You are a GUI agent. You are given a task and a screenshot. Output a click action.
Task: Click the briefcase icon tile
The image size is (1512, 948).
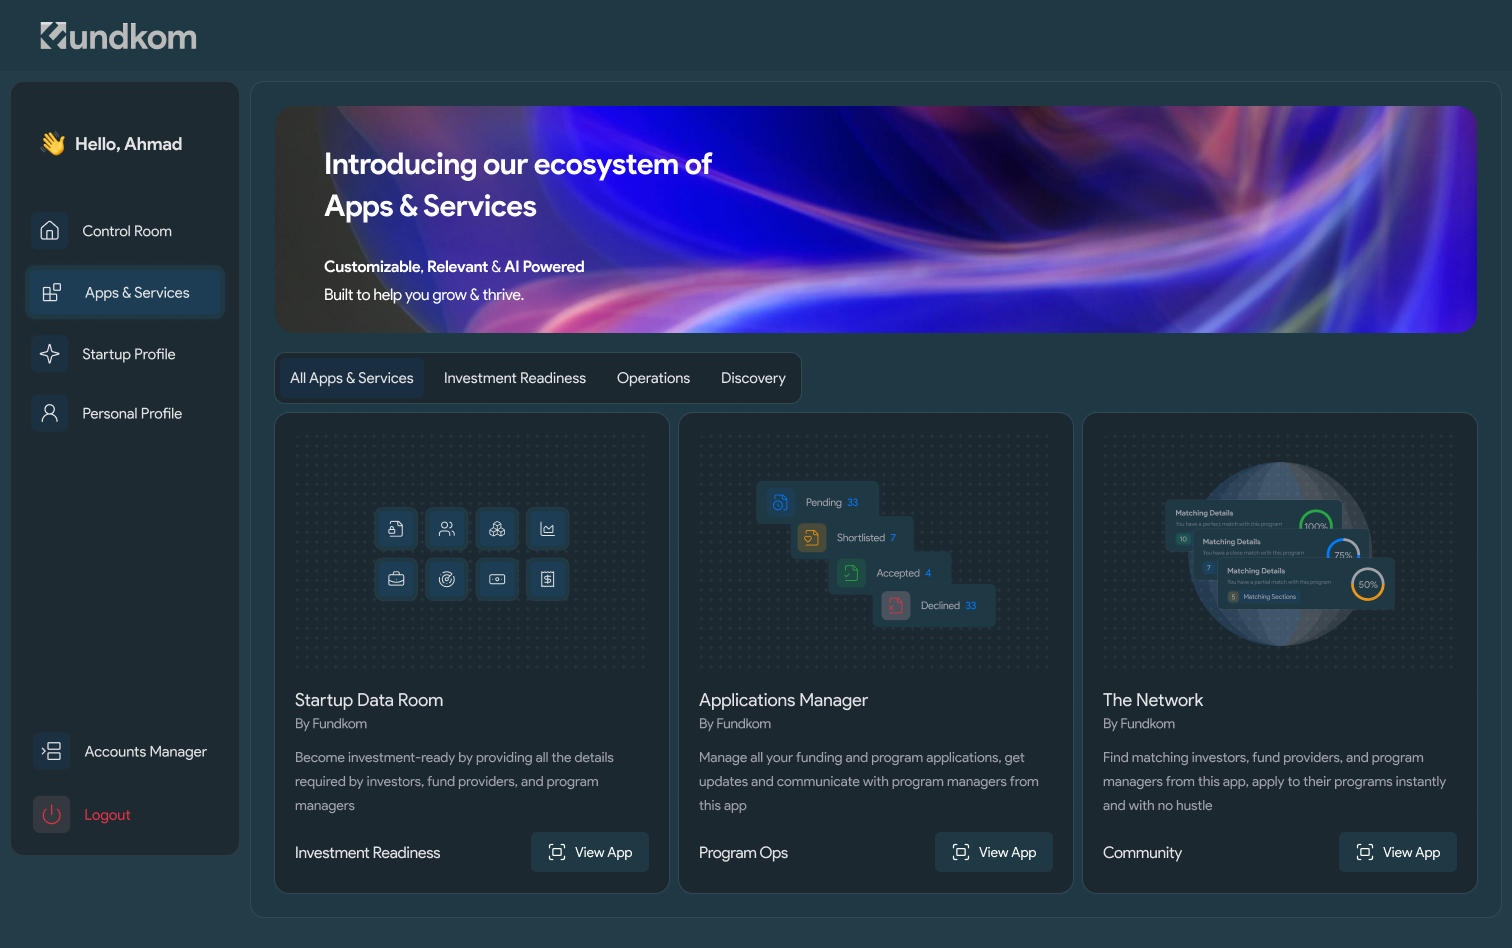[396, 579]
